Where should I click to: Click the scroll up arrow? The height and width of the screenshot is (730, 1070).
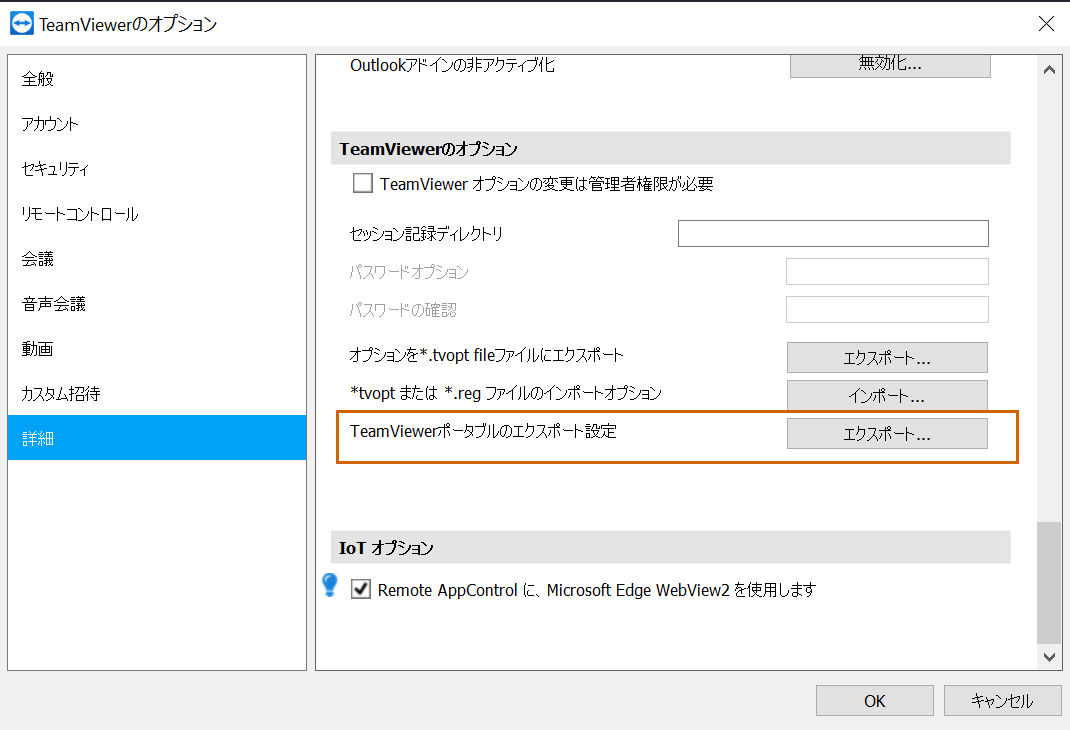(x=1049, y=70)
